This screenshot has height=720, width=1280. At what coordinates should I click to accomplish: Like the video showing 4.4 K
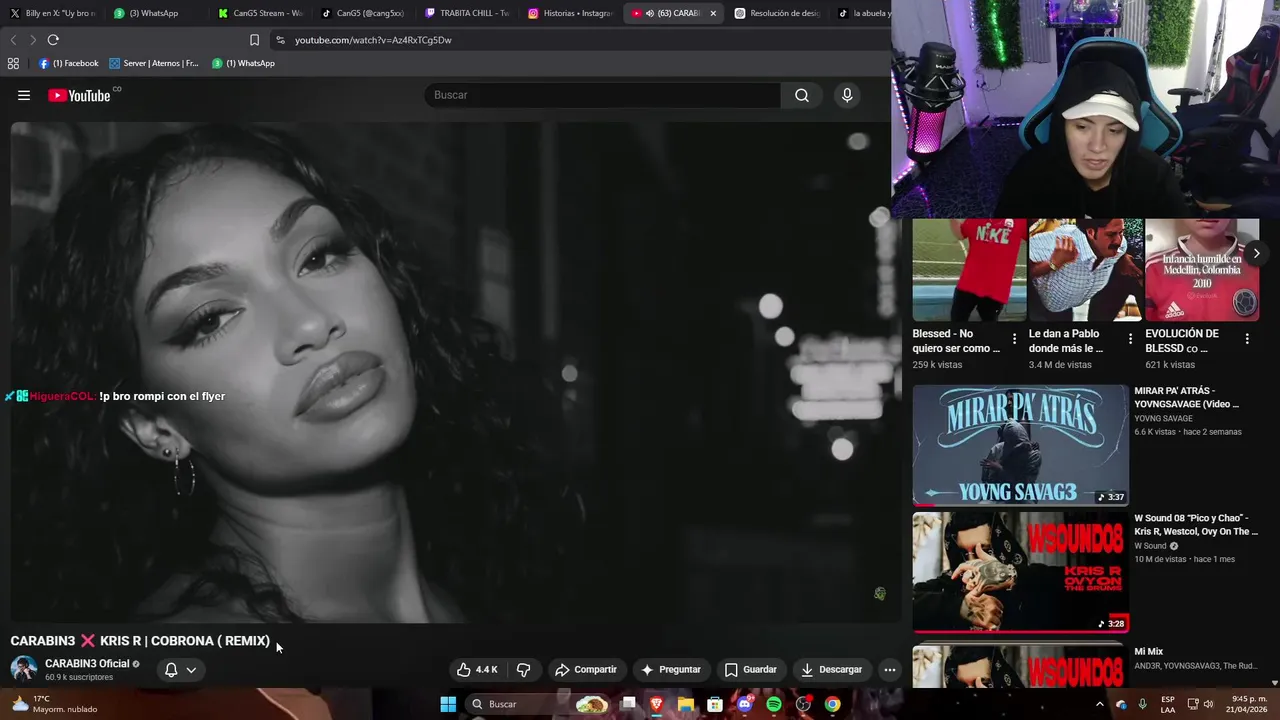478,670
